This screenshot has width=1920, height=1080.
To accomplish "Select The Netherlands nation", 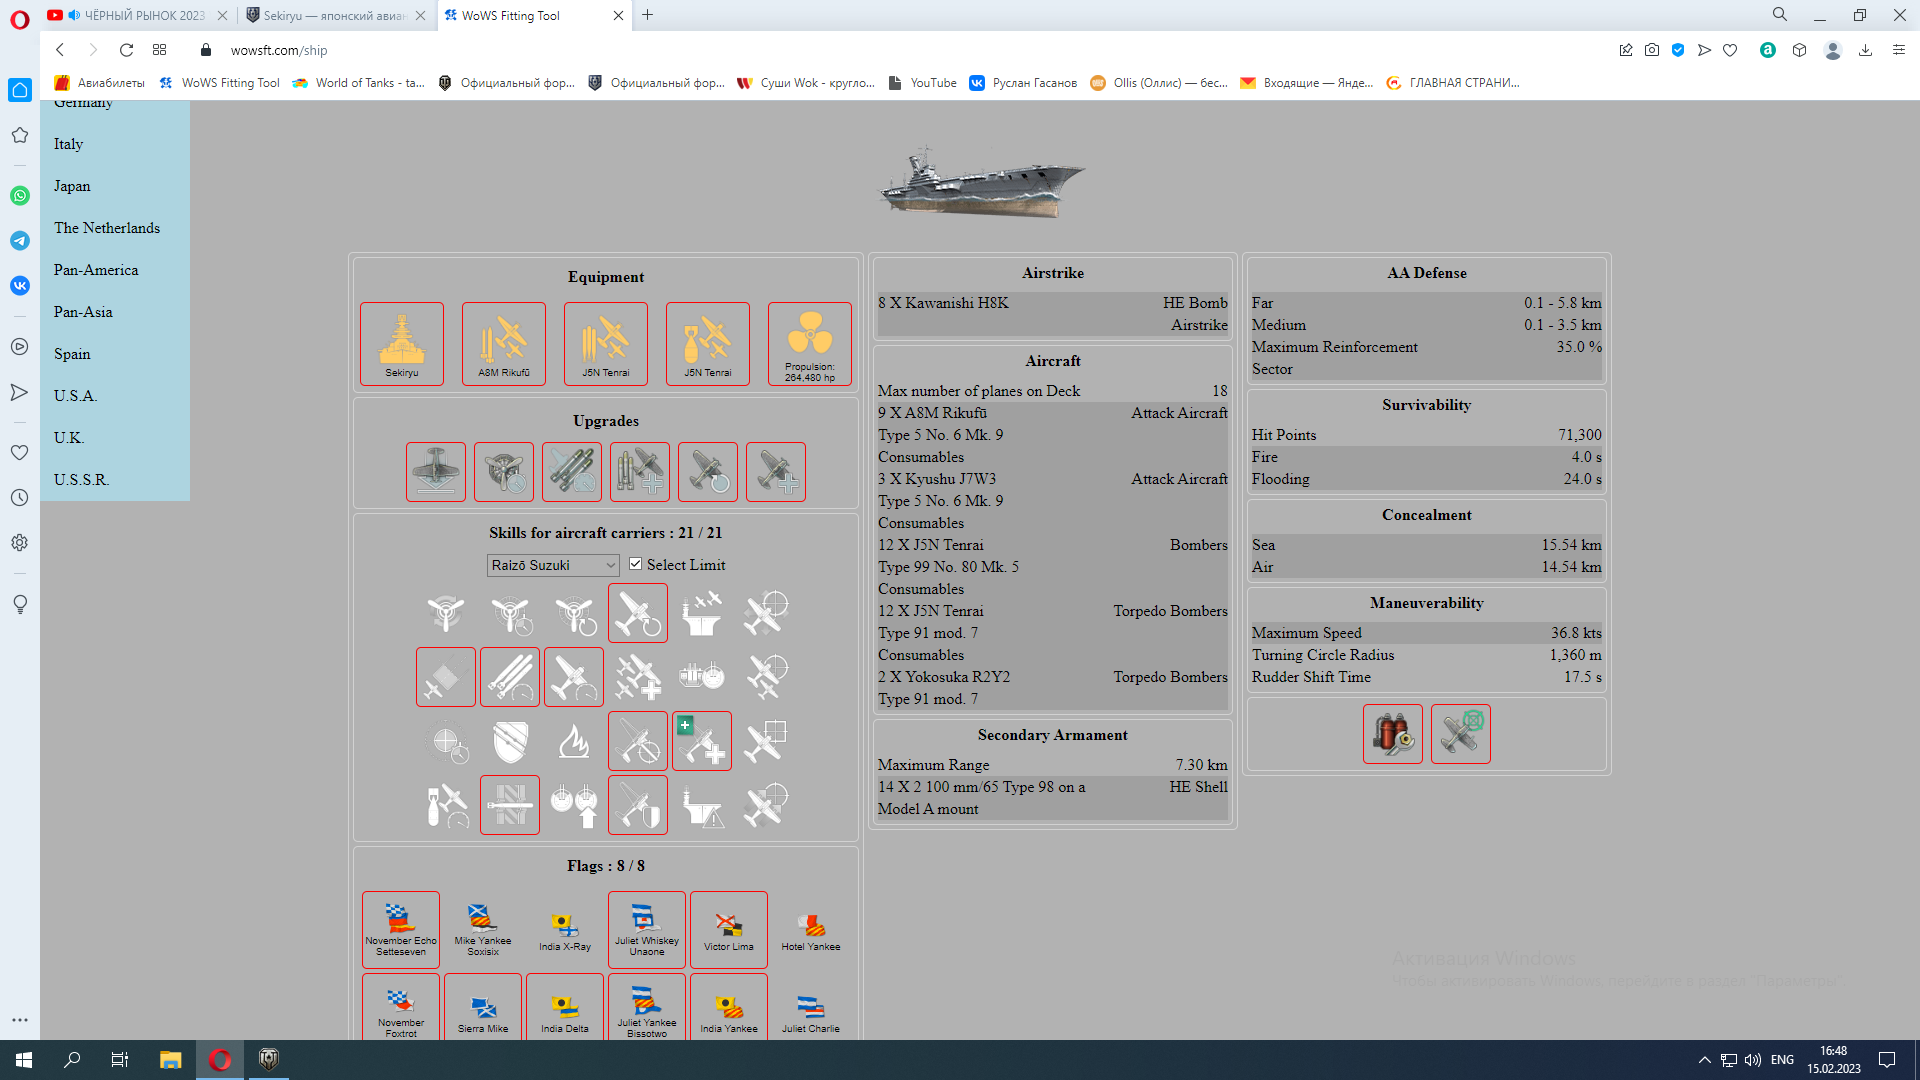I will pos(107,228).
